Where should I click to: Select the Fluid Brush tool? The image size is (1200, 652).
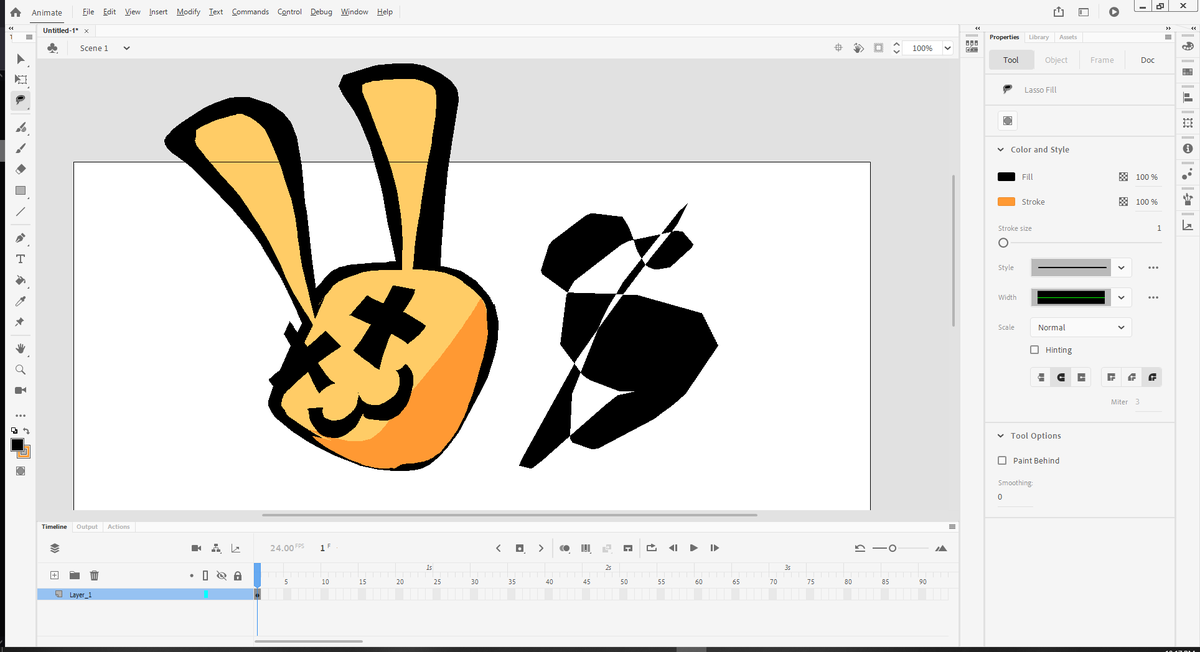(x=20, y=128)
